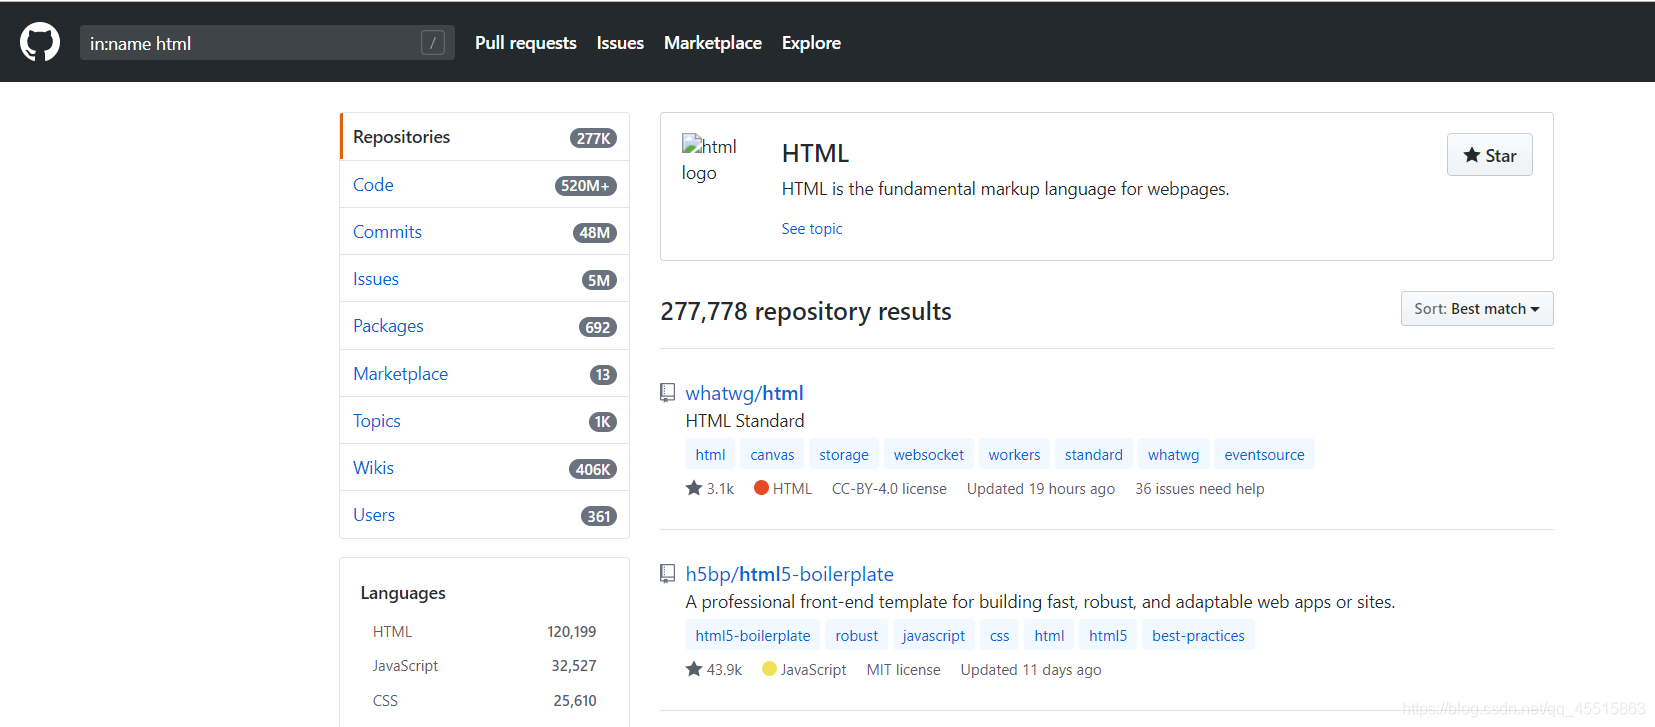The height and width of the screenshot is (727, 1655).
Task: Open the Sort: Best match dropdown
Action: pos(1477,309)
